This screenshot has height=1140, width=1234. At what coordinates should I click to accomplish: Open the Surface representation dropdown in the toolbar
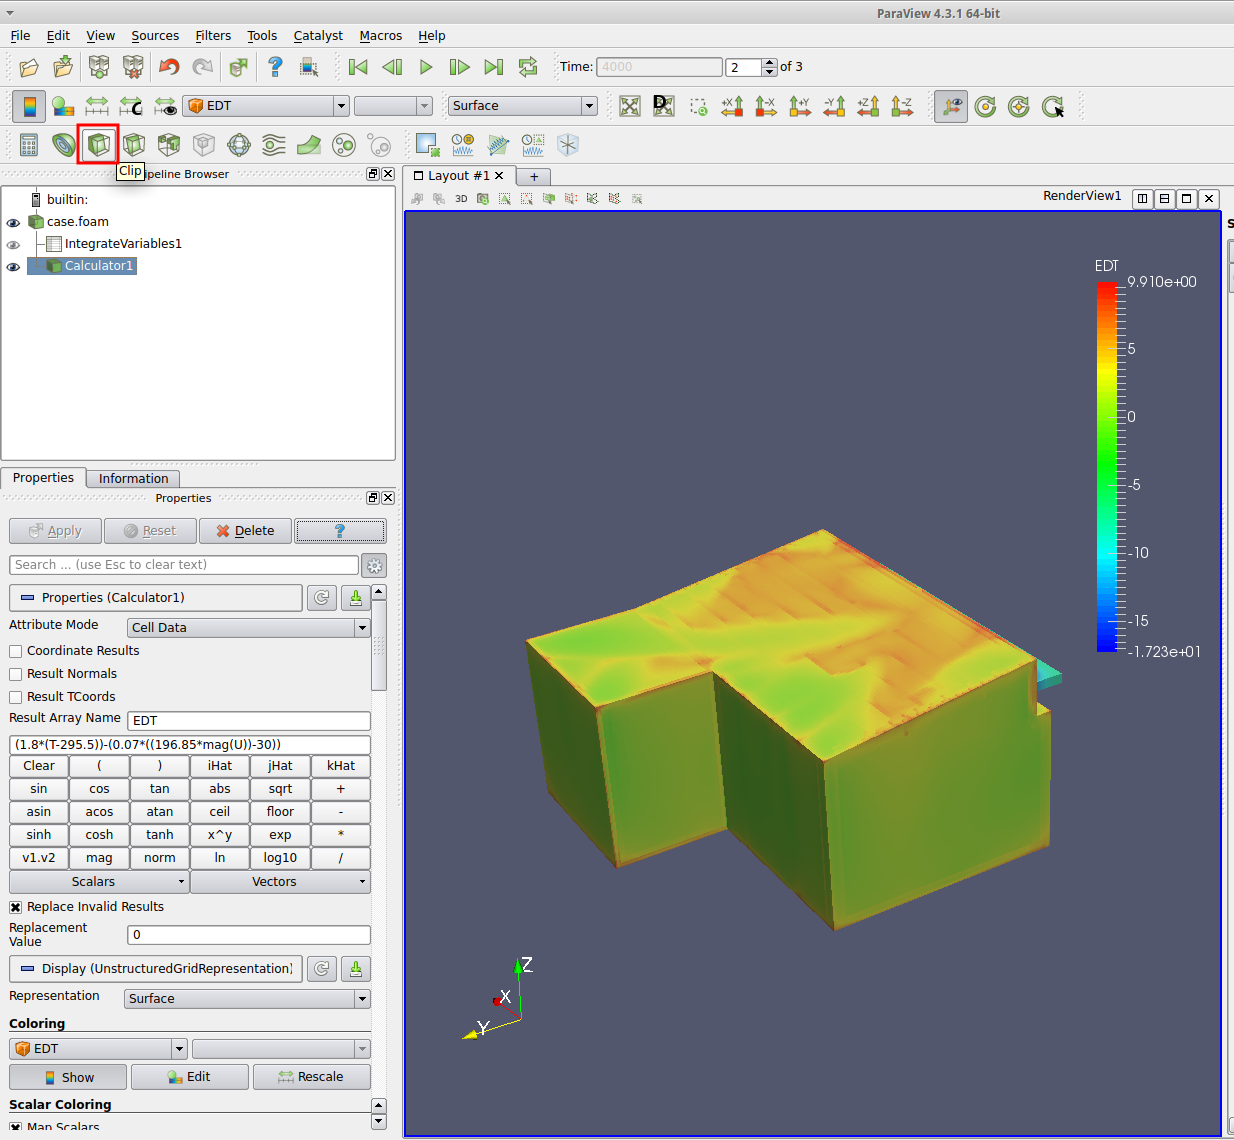522,106
